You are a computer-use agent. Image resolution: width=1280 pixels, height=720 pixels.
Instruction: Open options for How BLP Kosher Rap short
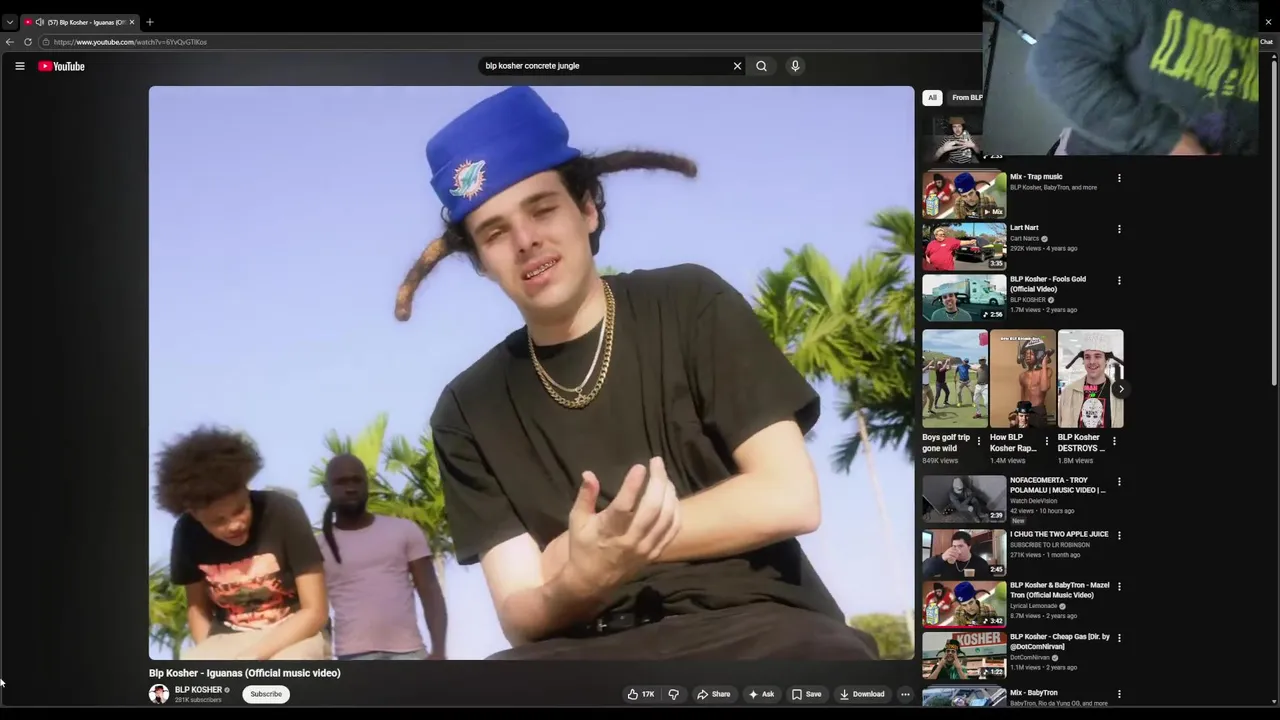1047,441
